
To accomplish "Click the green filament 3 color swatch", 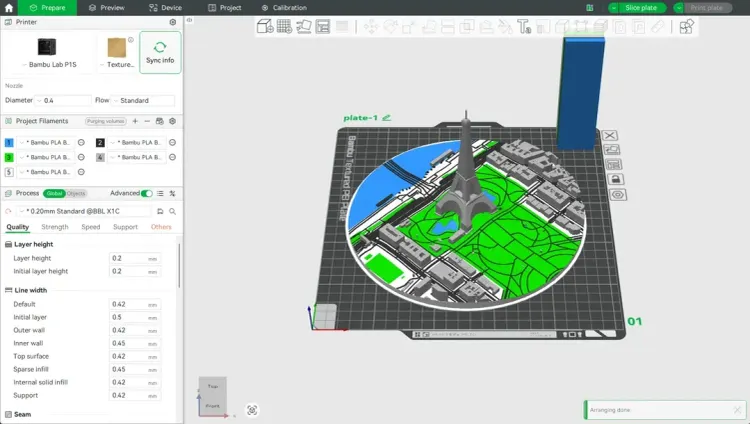I will [9, 157].
